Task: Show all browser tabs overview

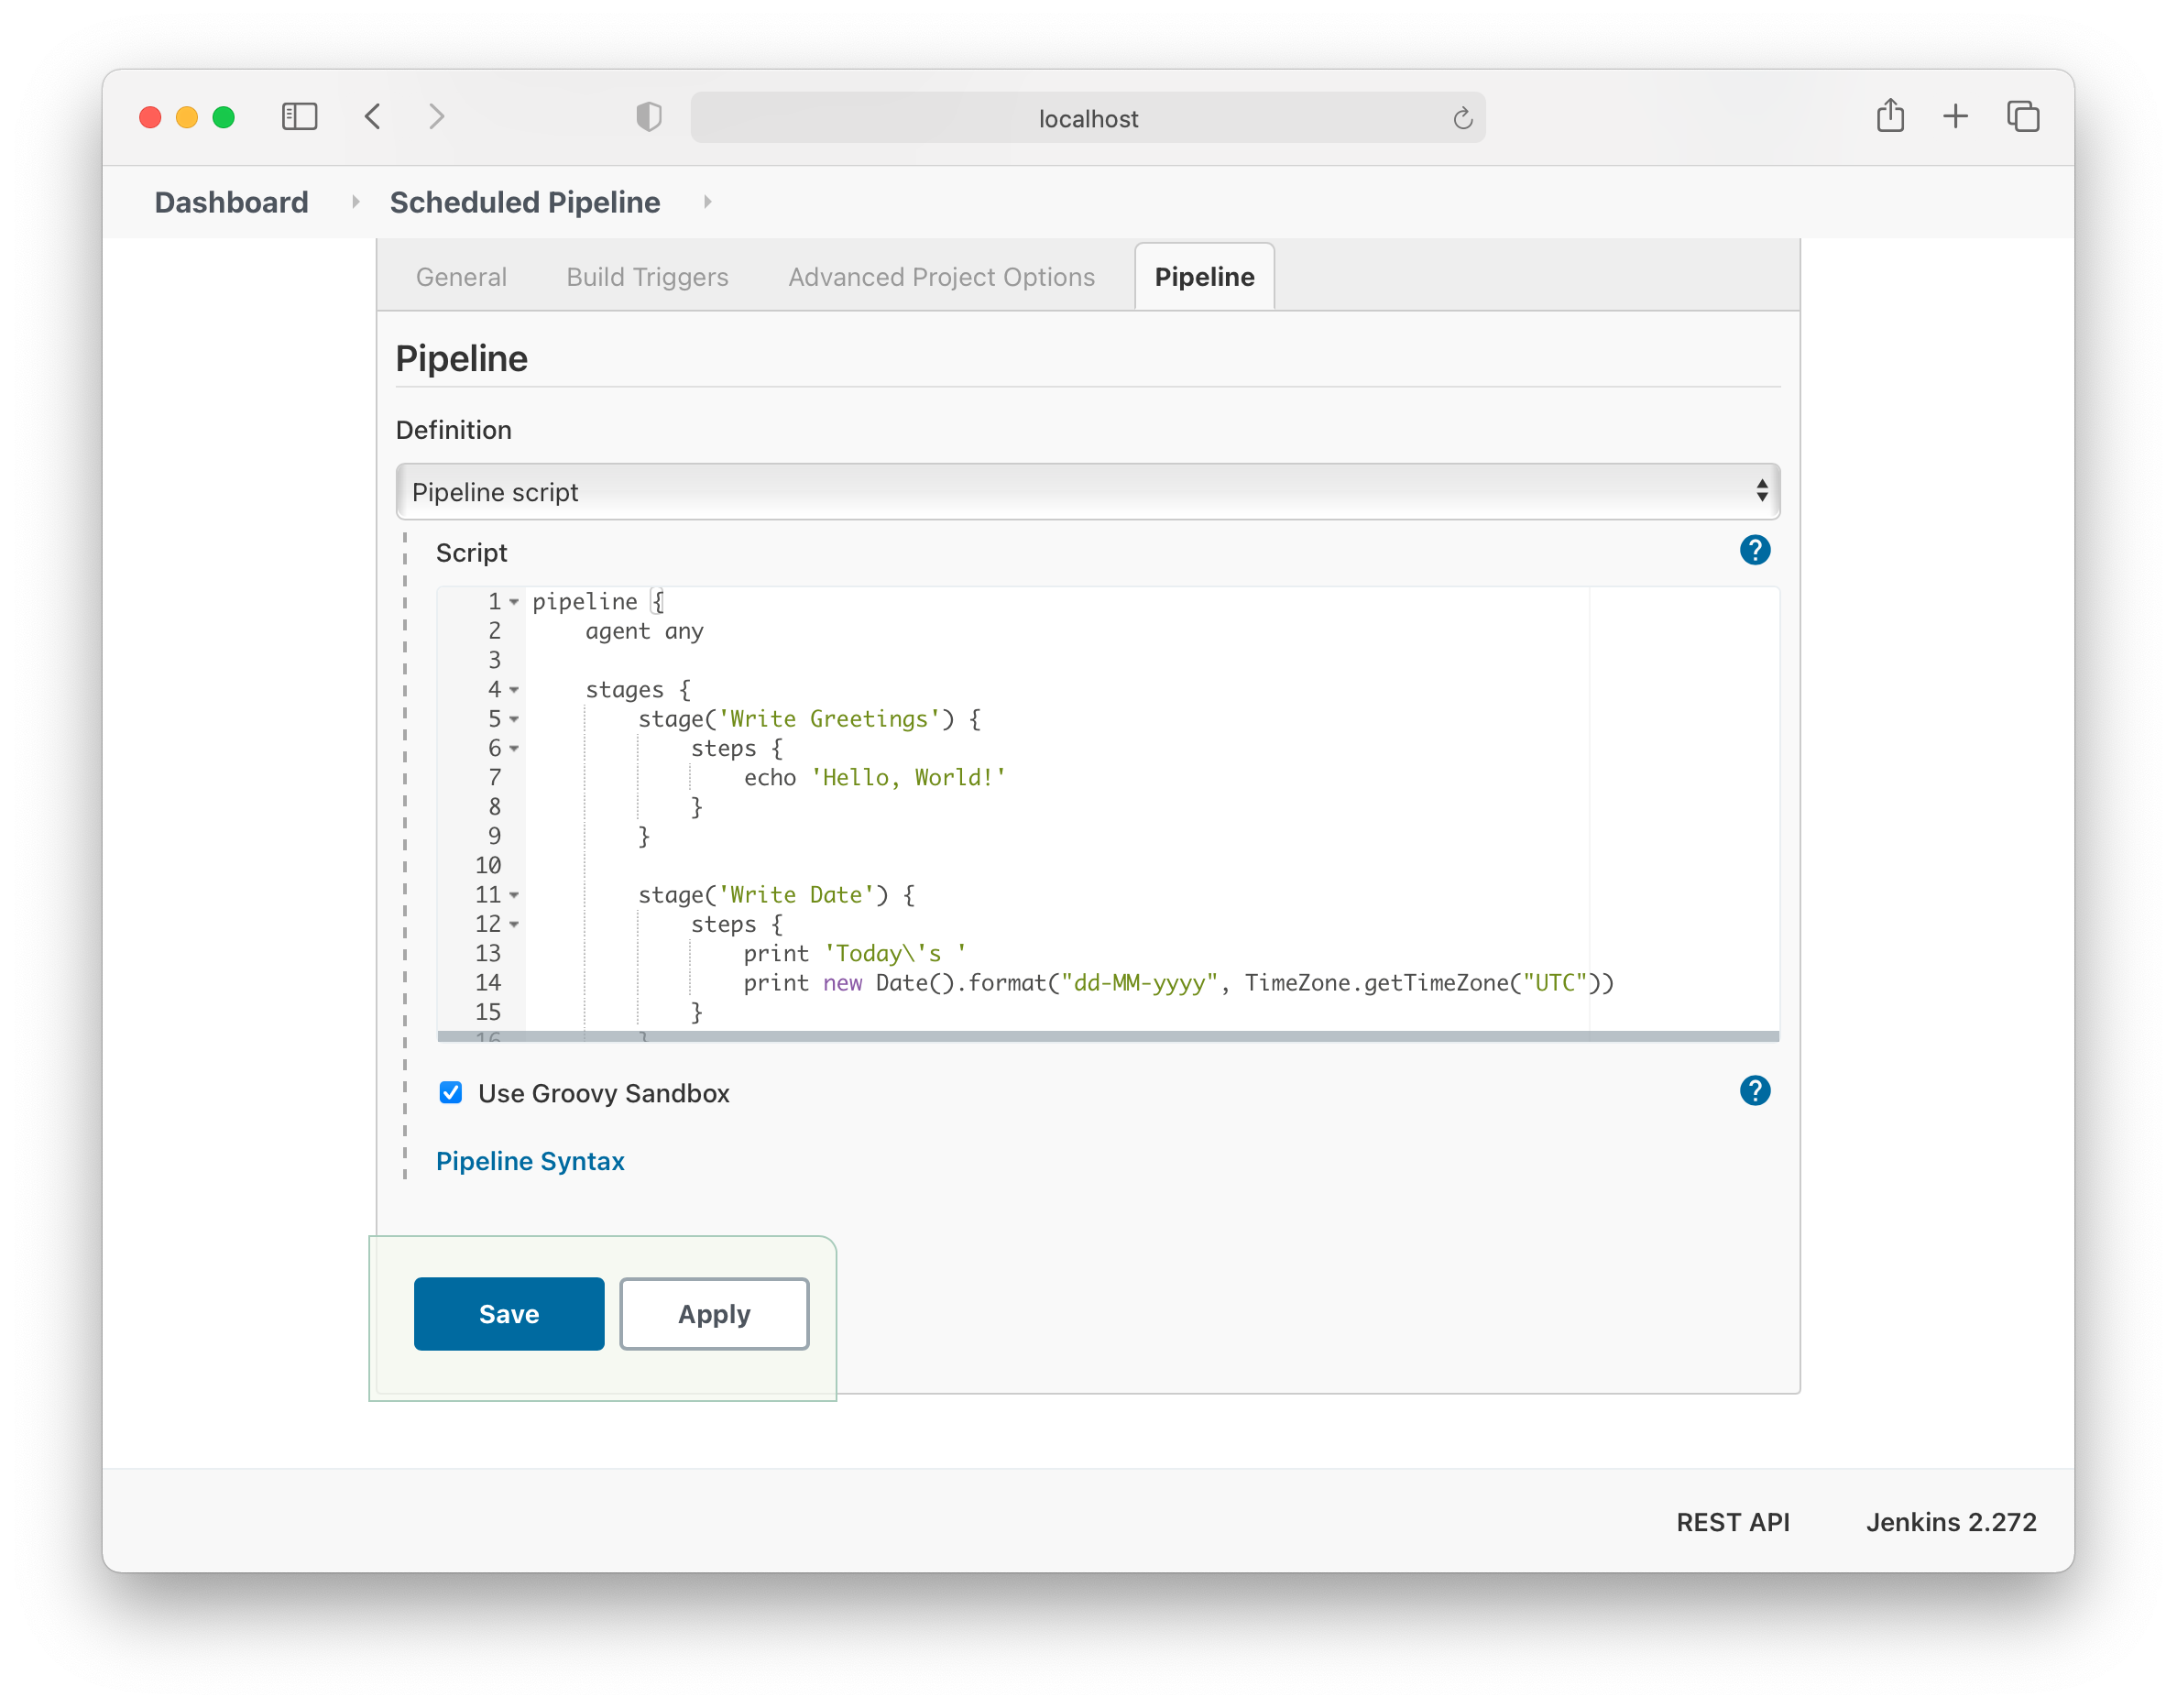Action: click(x=2023, y=116)
